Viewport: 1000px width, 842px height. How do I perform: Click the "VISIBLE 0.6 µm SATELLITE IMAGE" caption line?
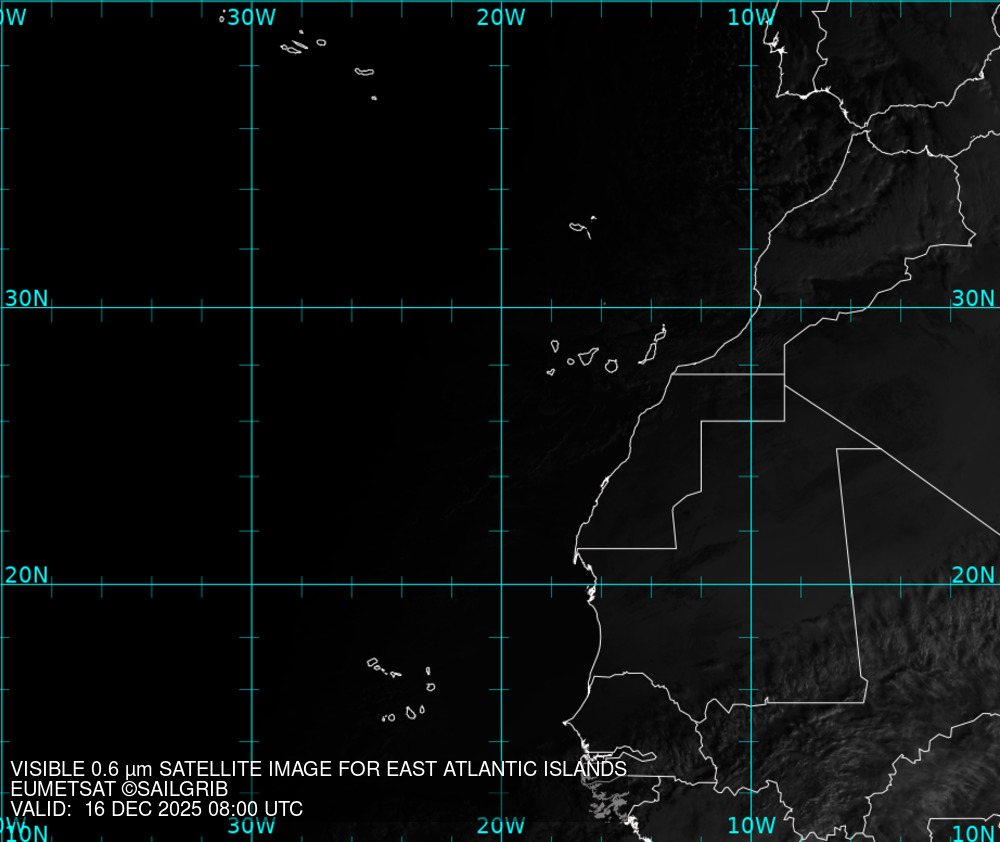click(x=318, y=769)
